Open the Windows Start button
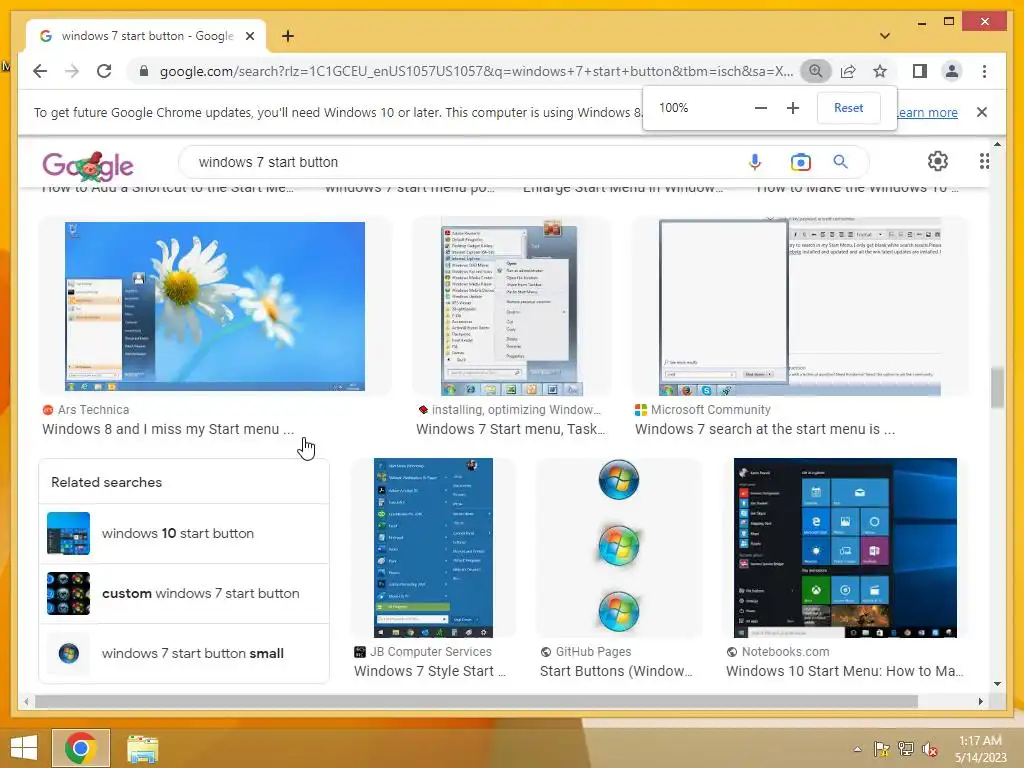Image resolution: width=1024 pixels, height=768 pixels. [24, 748]
